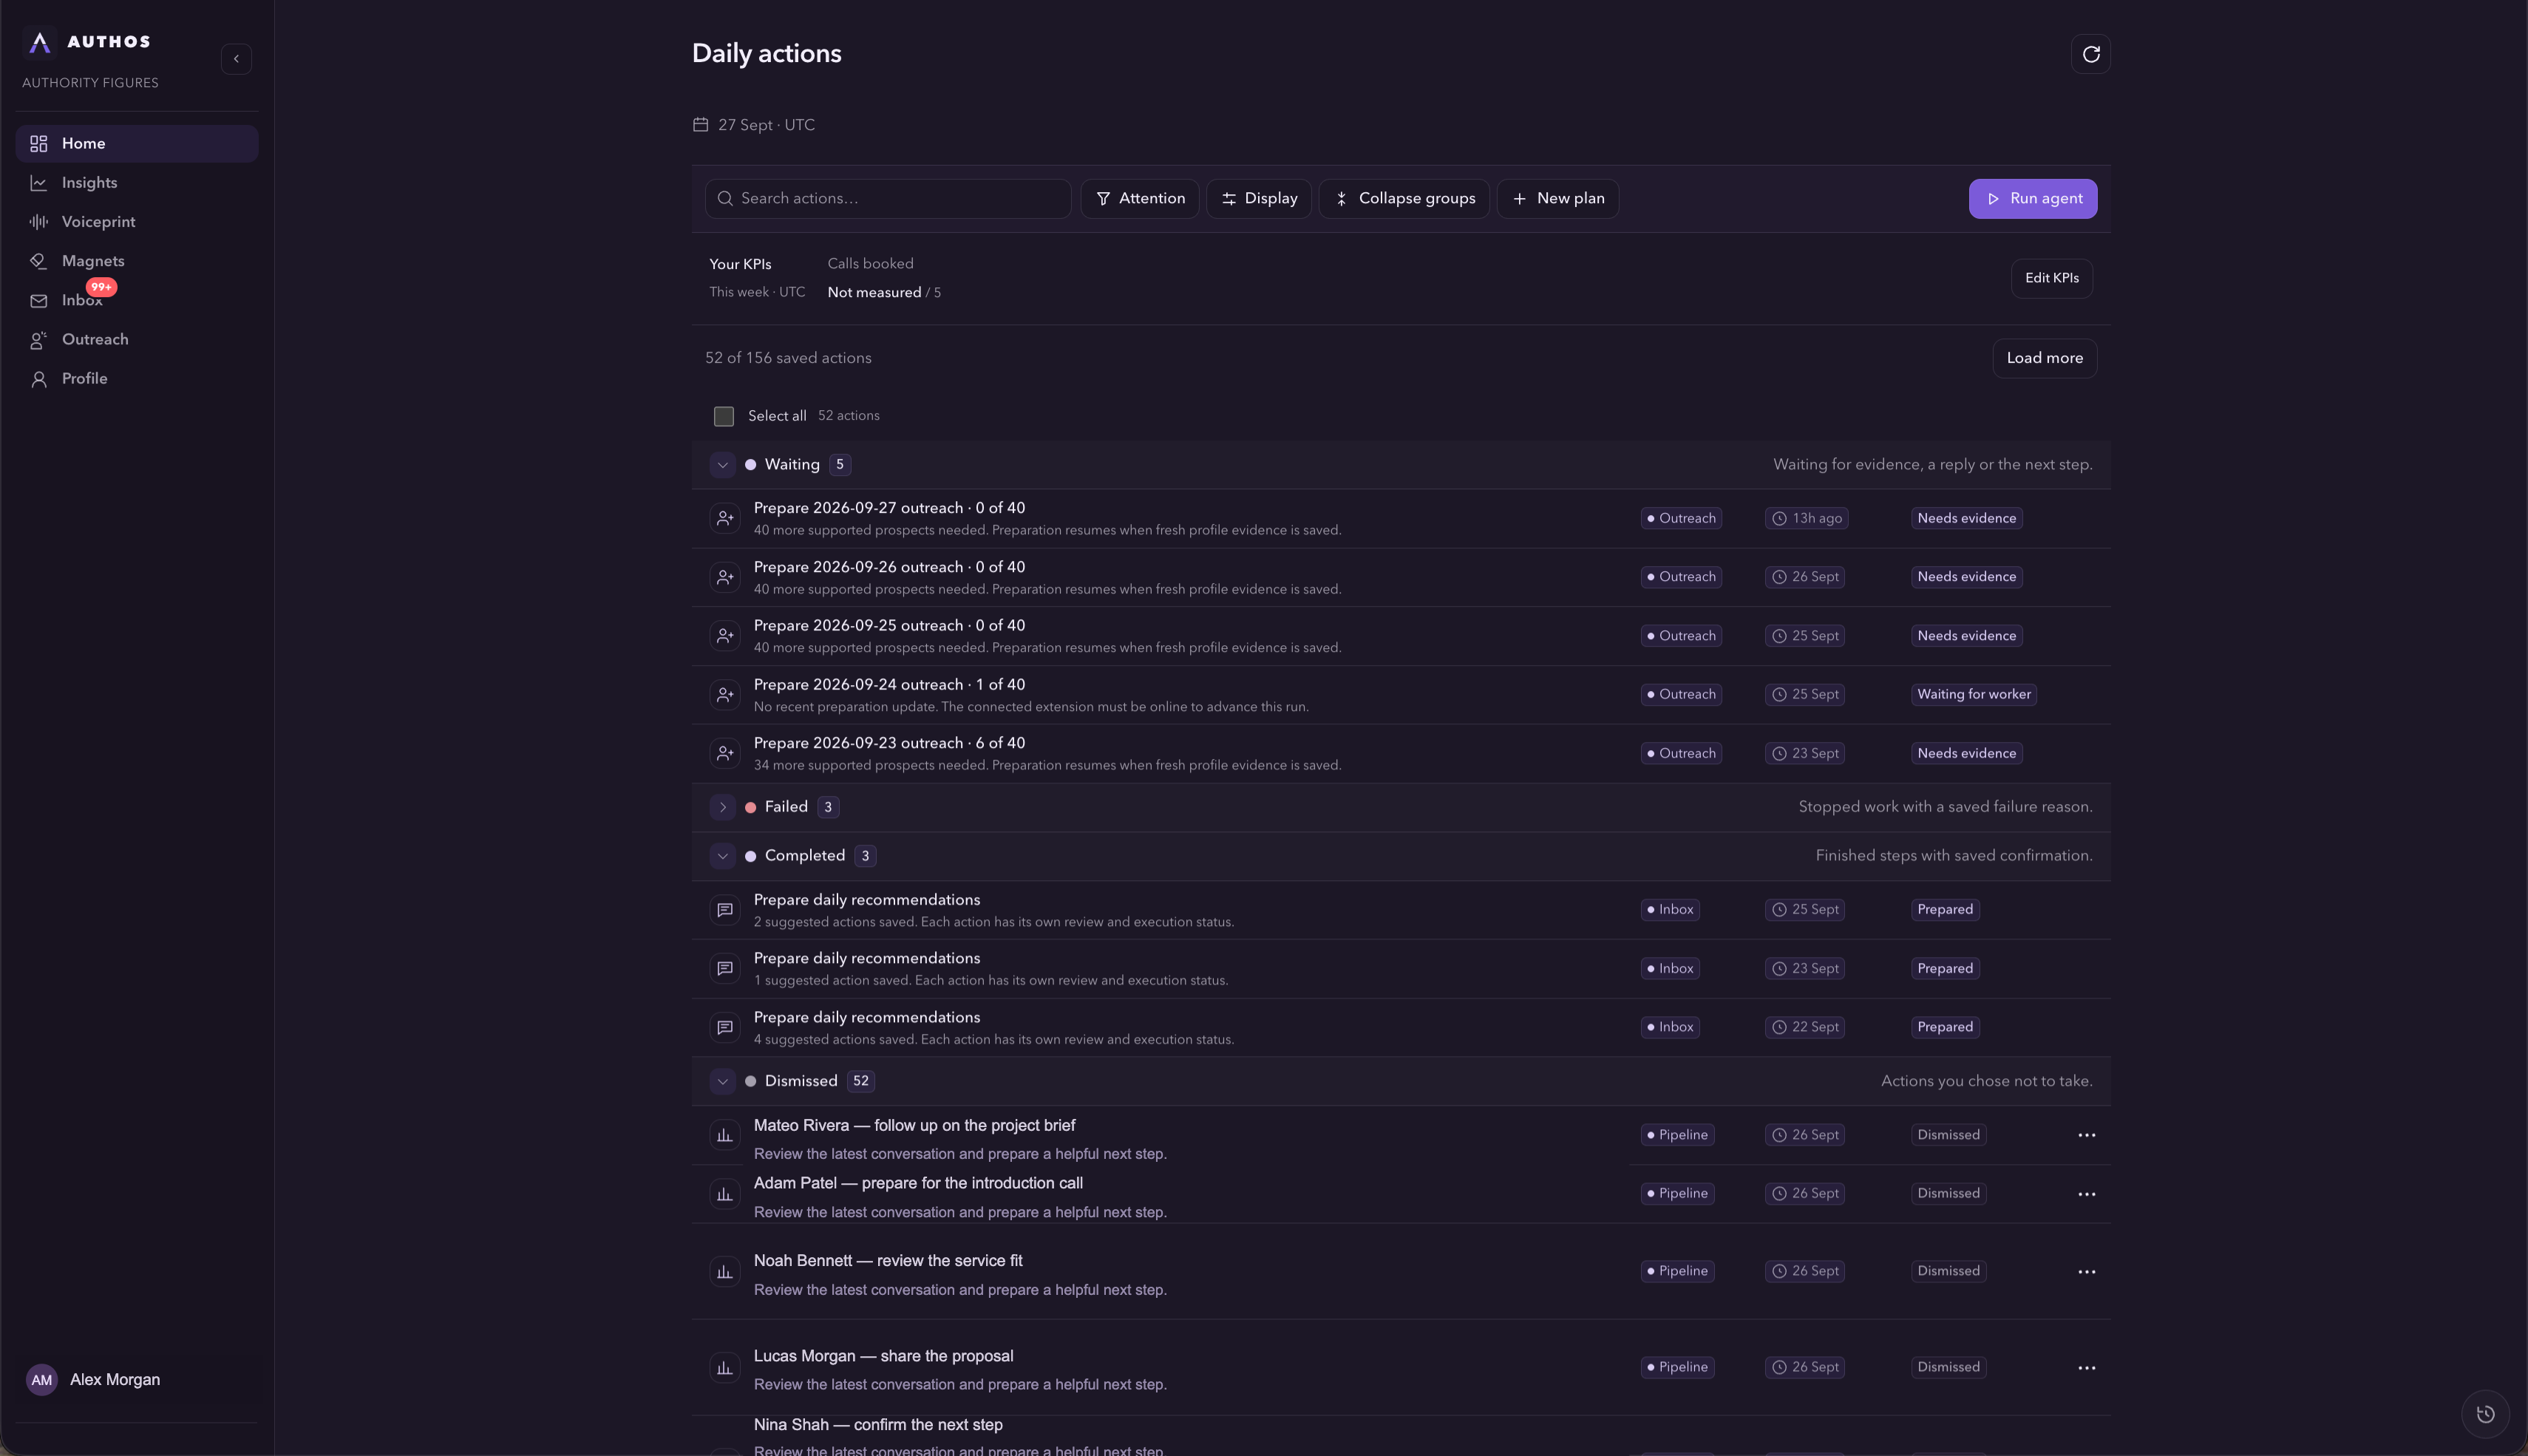Open Outreach in the sidebar
2528x1456 pixels.
(x=137, y=339)
